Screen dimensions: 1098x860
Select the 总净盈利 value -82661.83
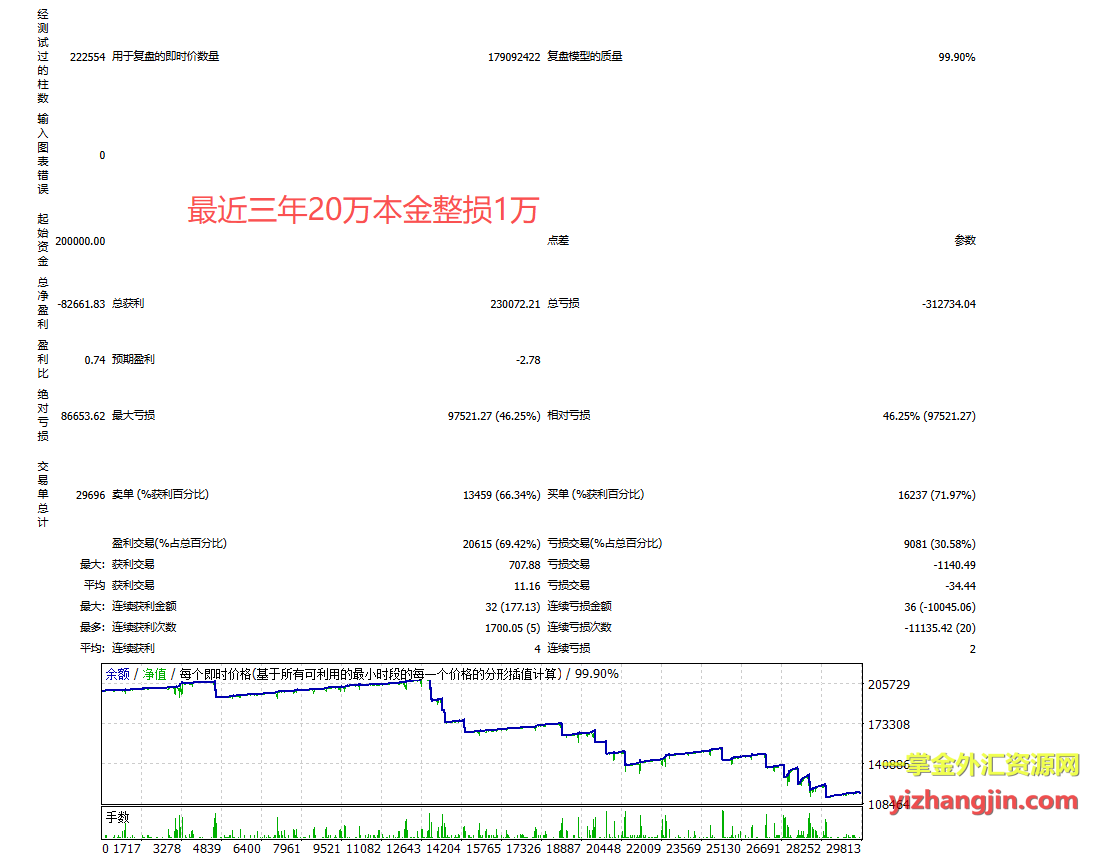[x=81, y=304]
